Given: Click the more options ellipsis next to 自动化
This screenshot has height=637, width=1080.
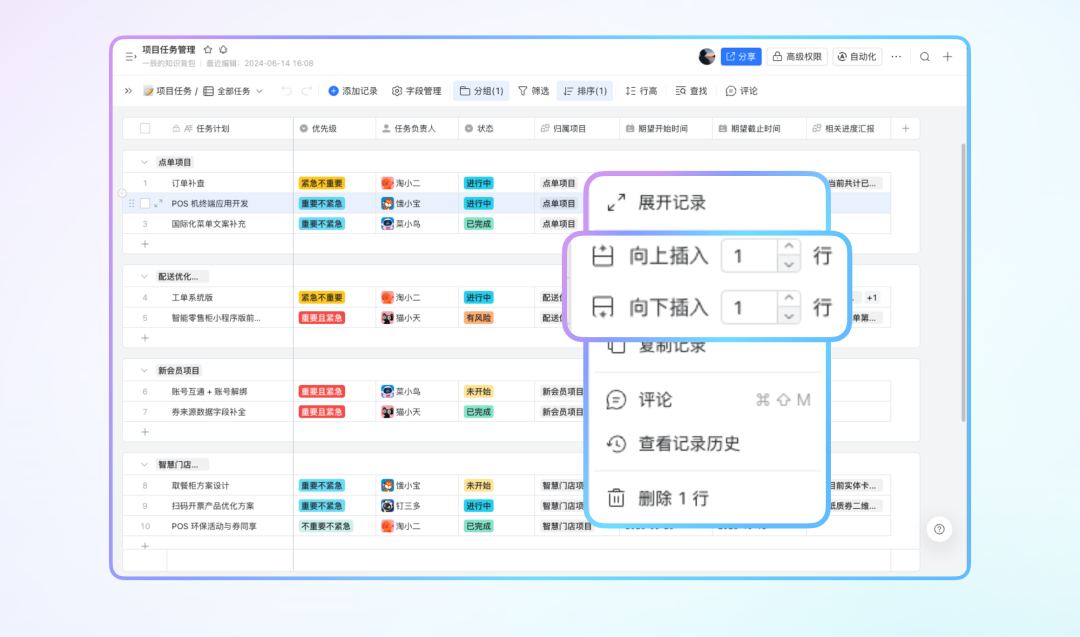Looking at the screenshot, I should [896, 57].
